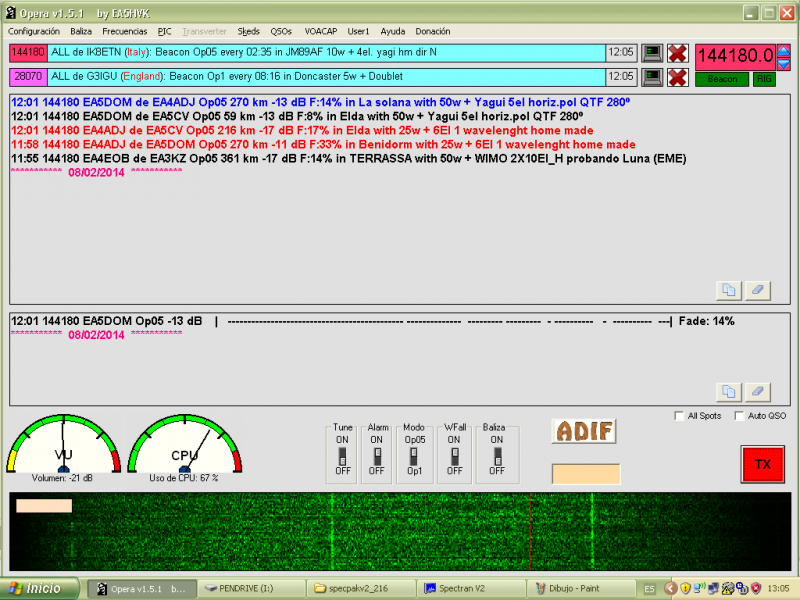The width and height of the screenshot is (800, 600).
Task: Expand hidden system tray icons arrow
Action: [x=670, y=589]
